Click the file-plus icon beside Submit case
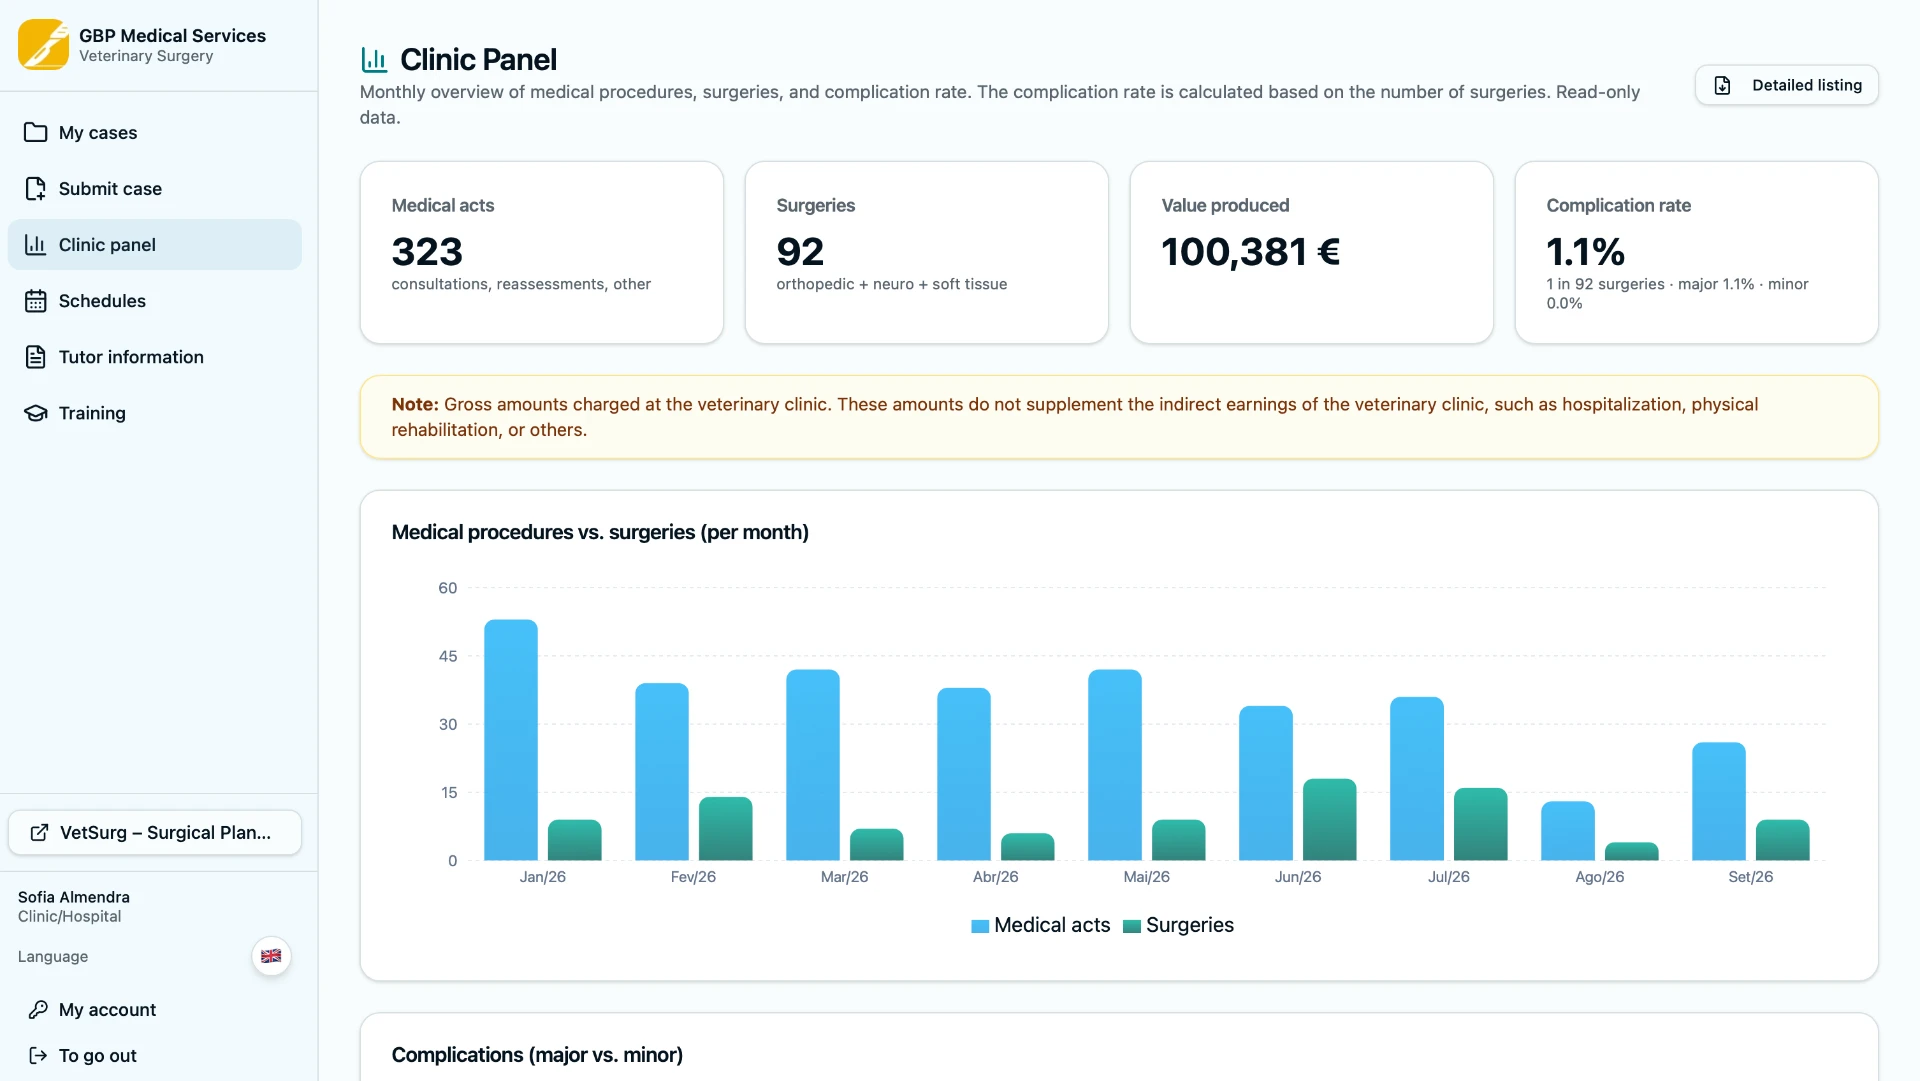 pyautogui.click(x=36, y=189)
